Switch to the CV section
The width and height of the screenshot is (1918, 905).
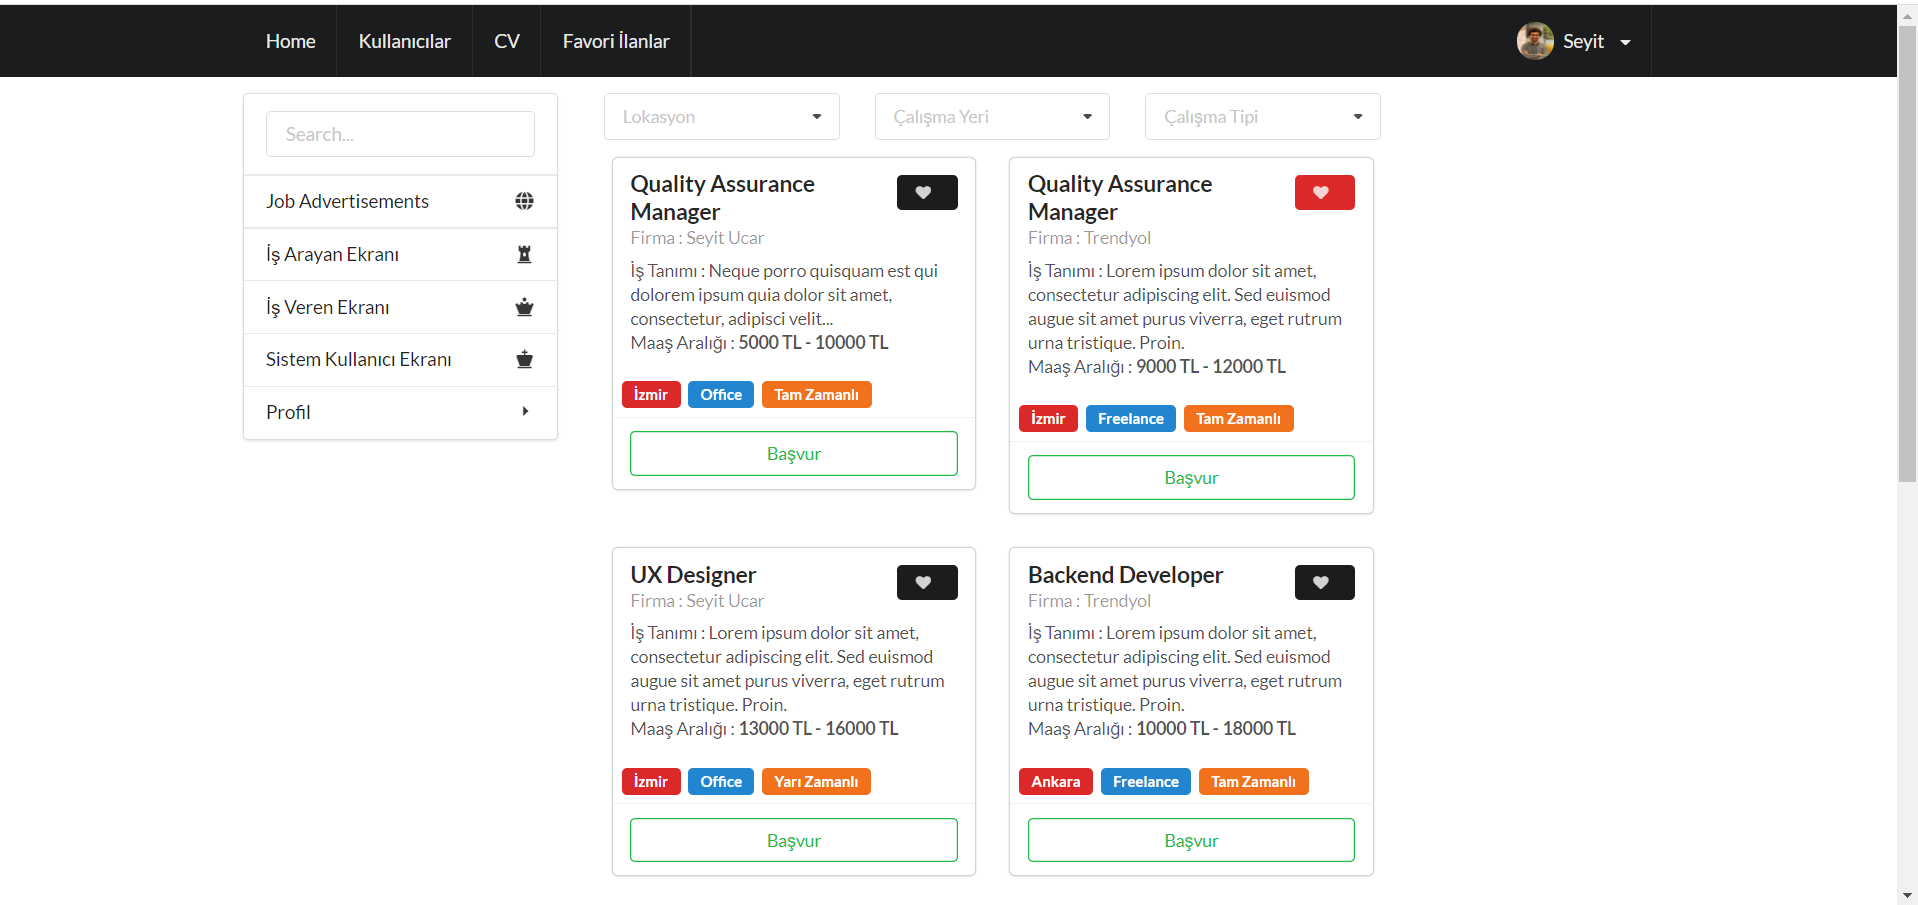[506, 41]
